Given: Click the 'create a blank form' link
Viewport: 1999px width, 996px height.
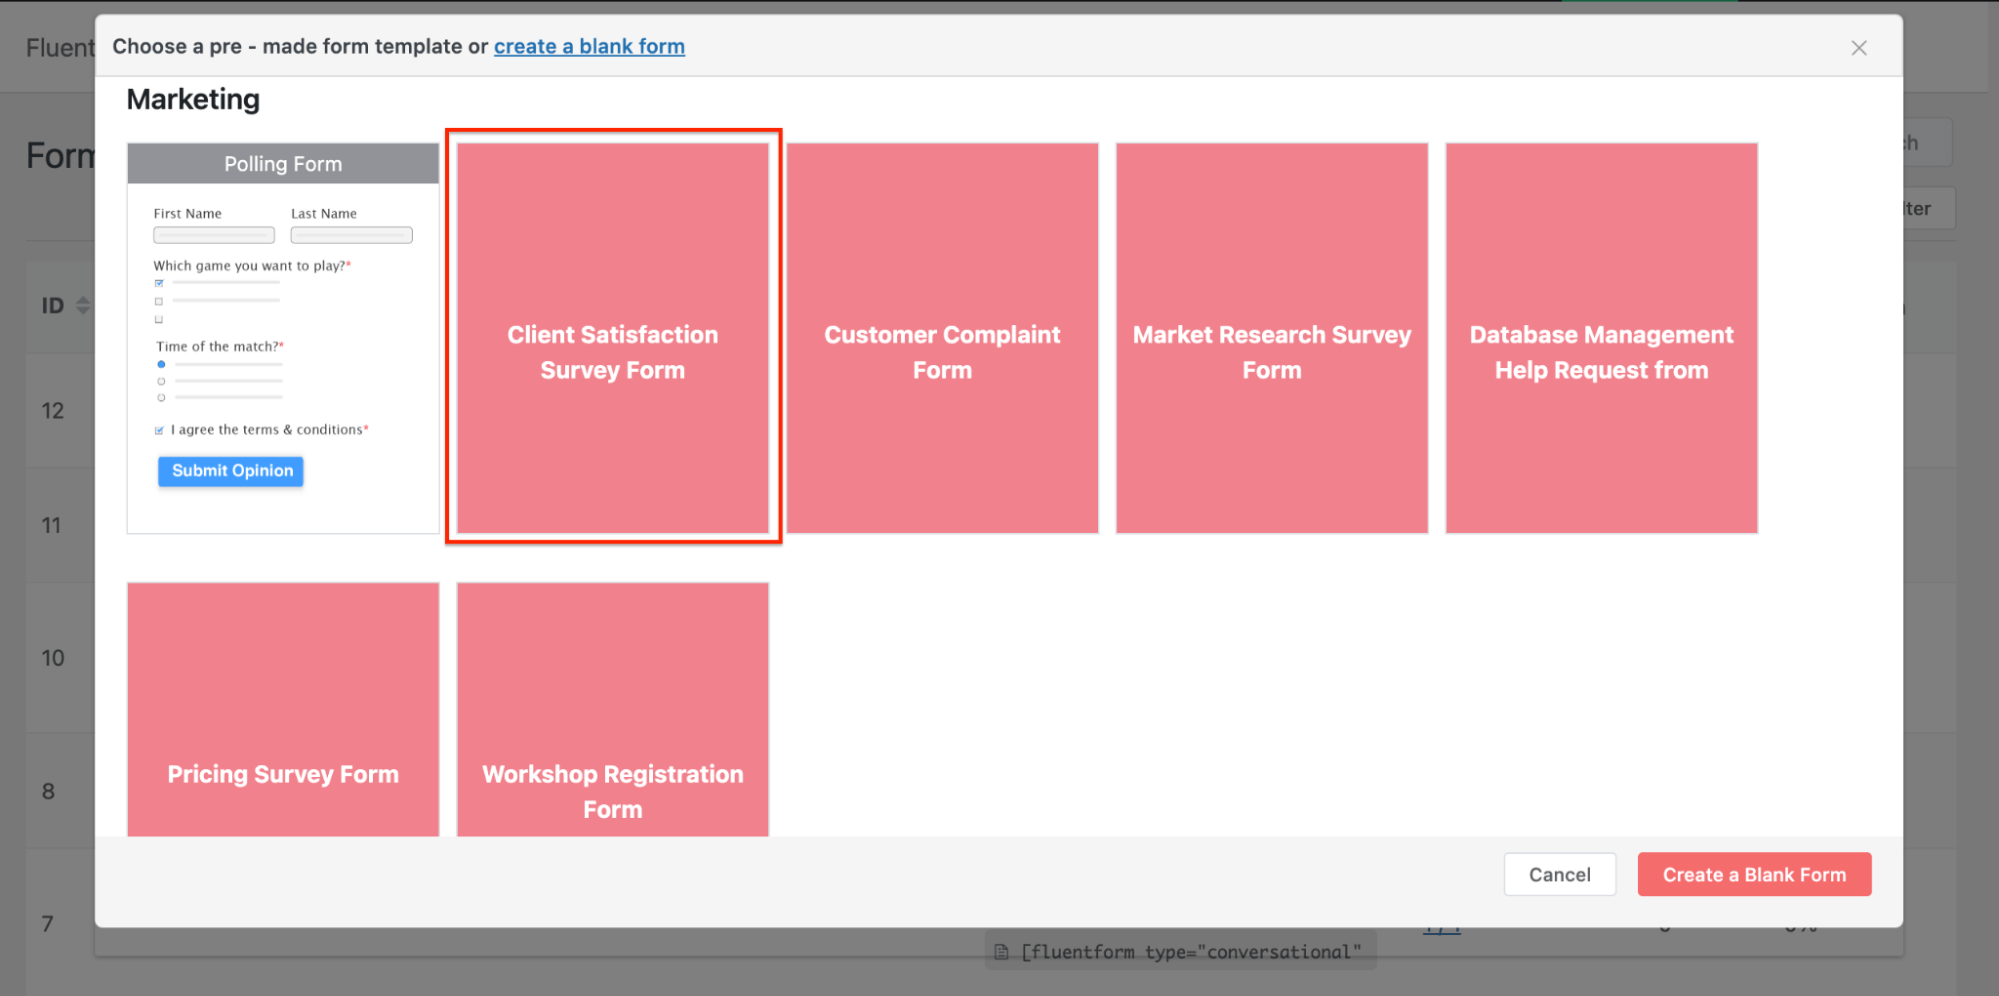Looking at the screenshot, I should point(589,47).
